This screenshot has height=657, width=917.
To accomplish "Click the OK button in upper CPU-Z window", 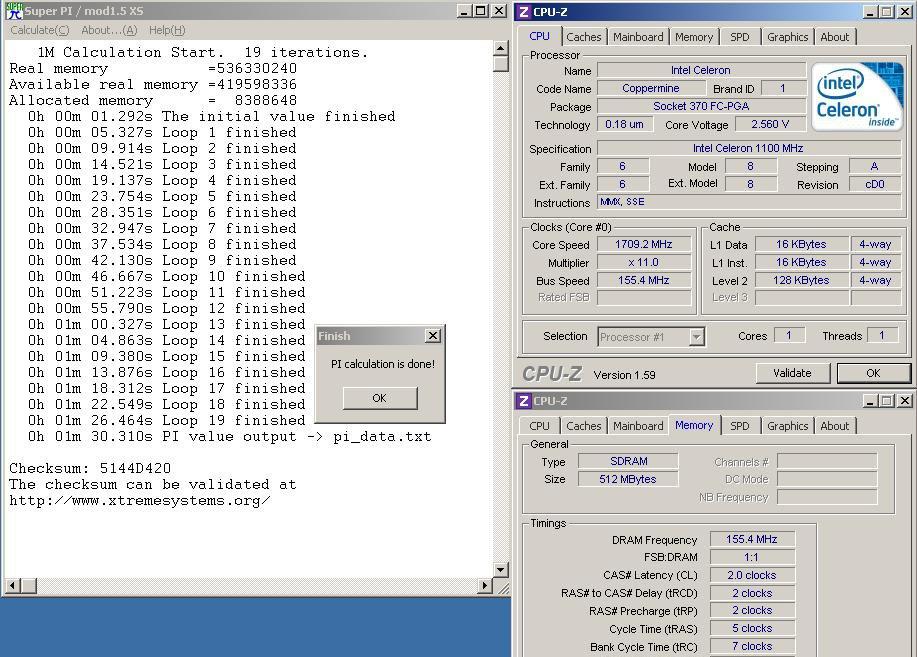I will pos(874,373).
